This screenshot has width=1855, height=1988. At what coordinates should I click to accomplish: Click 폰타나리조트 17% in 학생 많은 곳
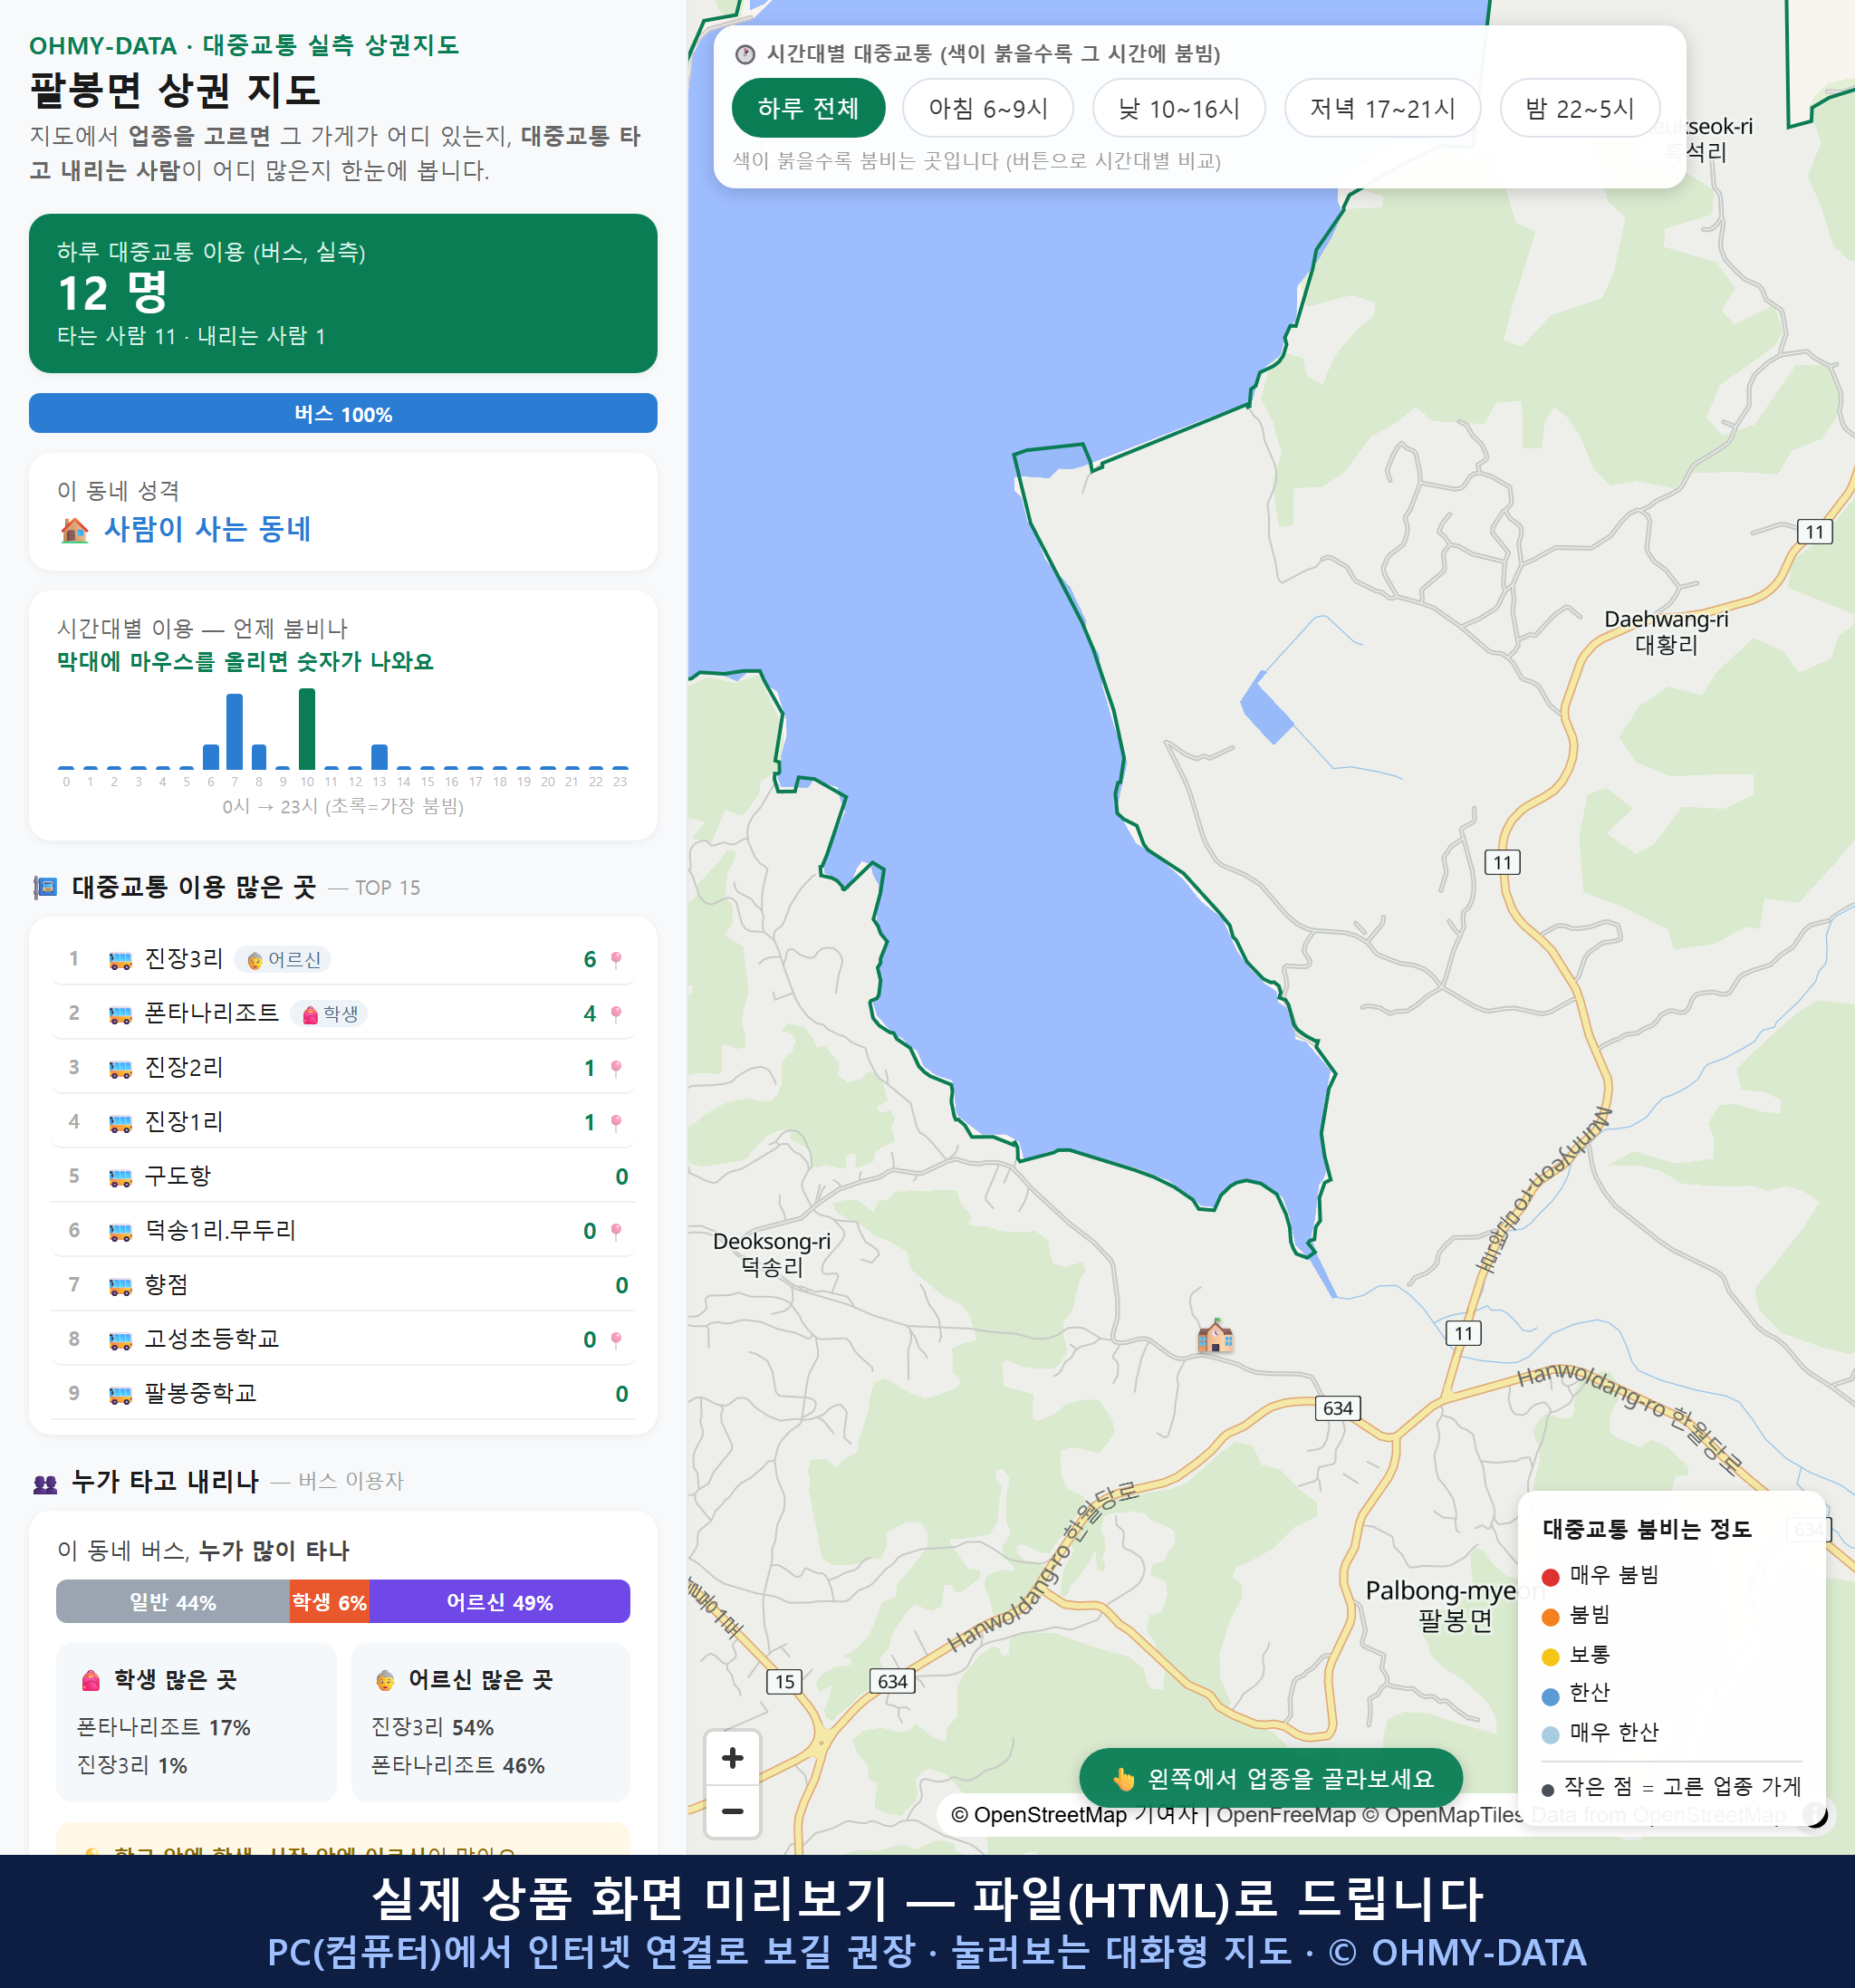[164, 1727]
